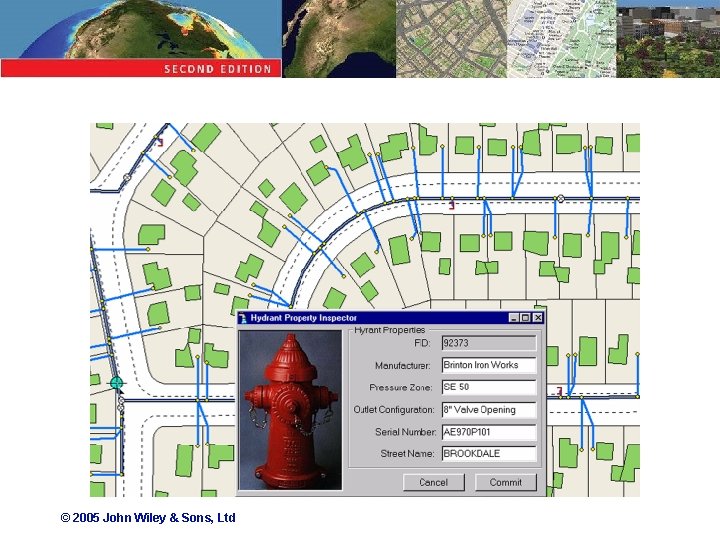The height and width of the screenshot is (540, 720).
Task: Click the globe banner image
Action: click(x=141, y=29)
